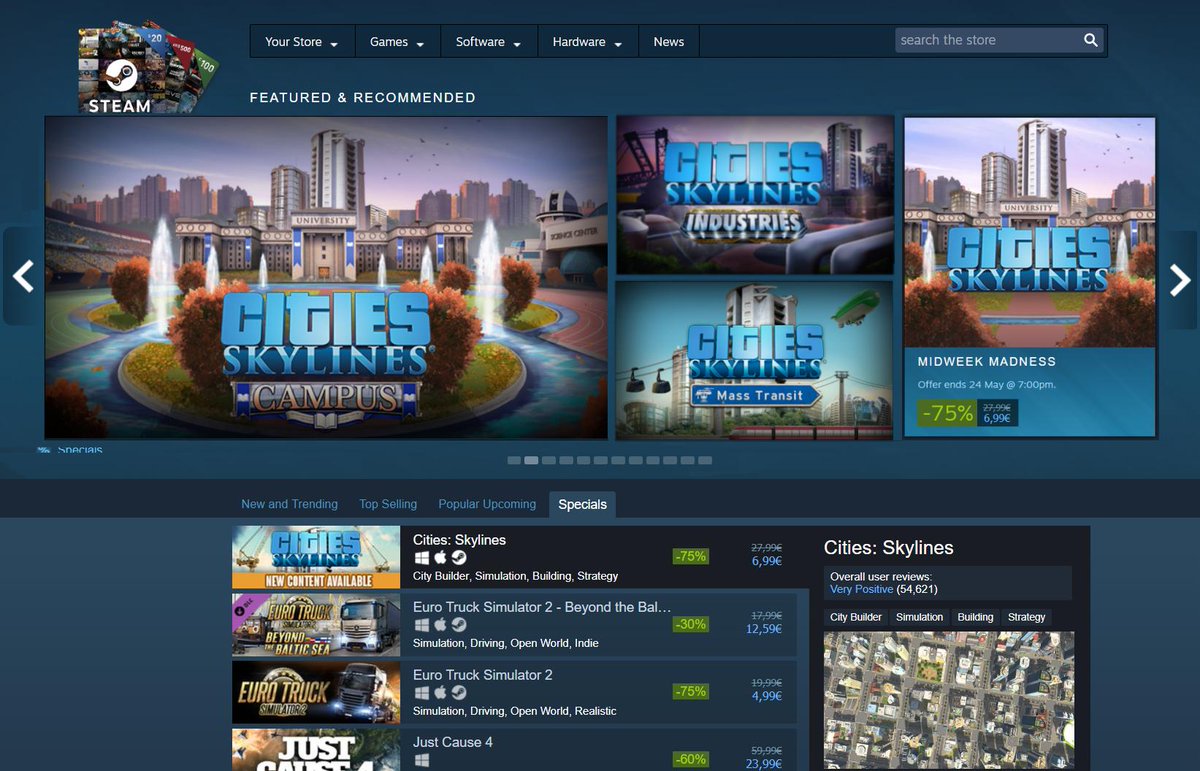The height and width of the screenshot is (771, 1200).
Task: Go to previous featured carousel item
Action: pyautogui.click(x=23, y=276)
